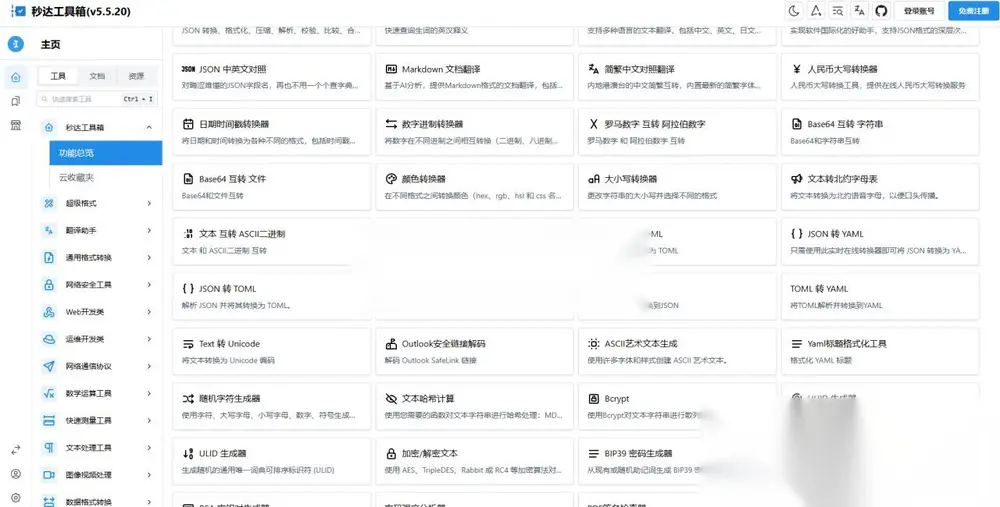The image size is (1000, 507).
Task: Open 云收藏夹 in the sidebar
Action: point(105,178)
